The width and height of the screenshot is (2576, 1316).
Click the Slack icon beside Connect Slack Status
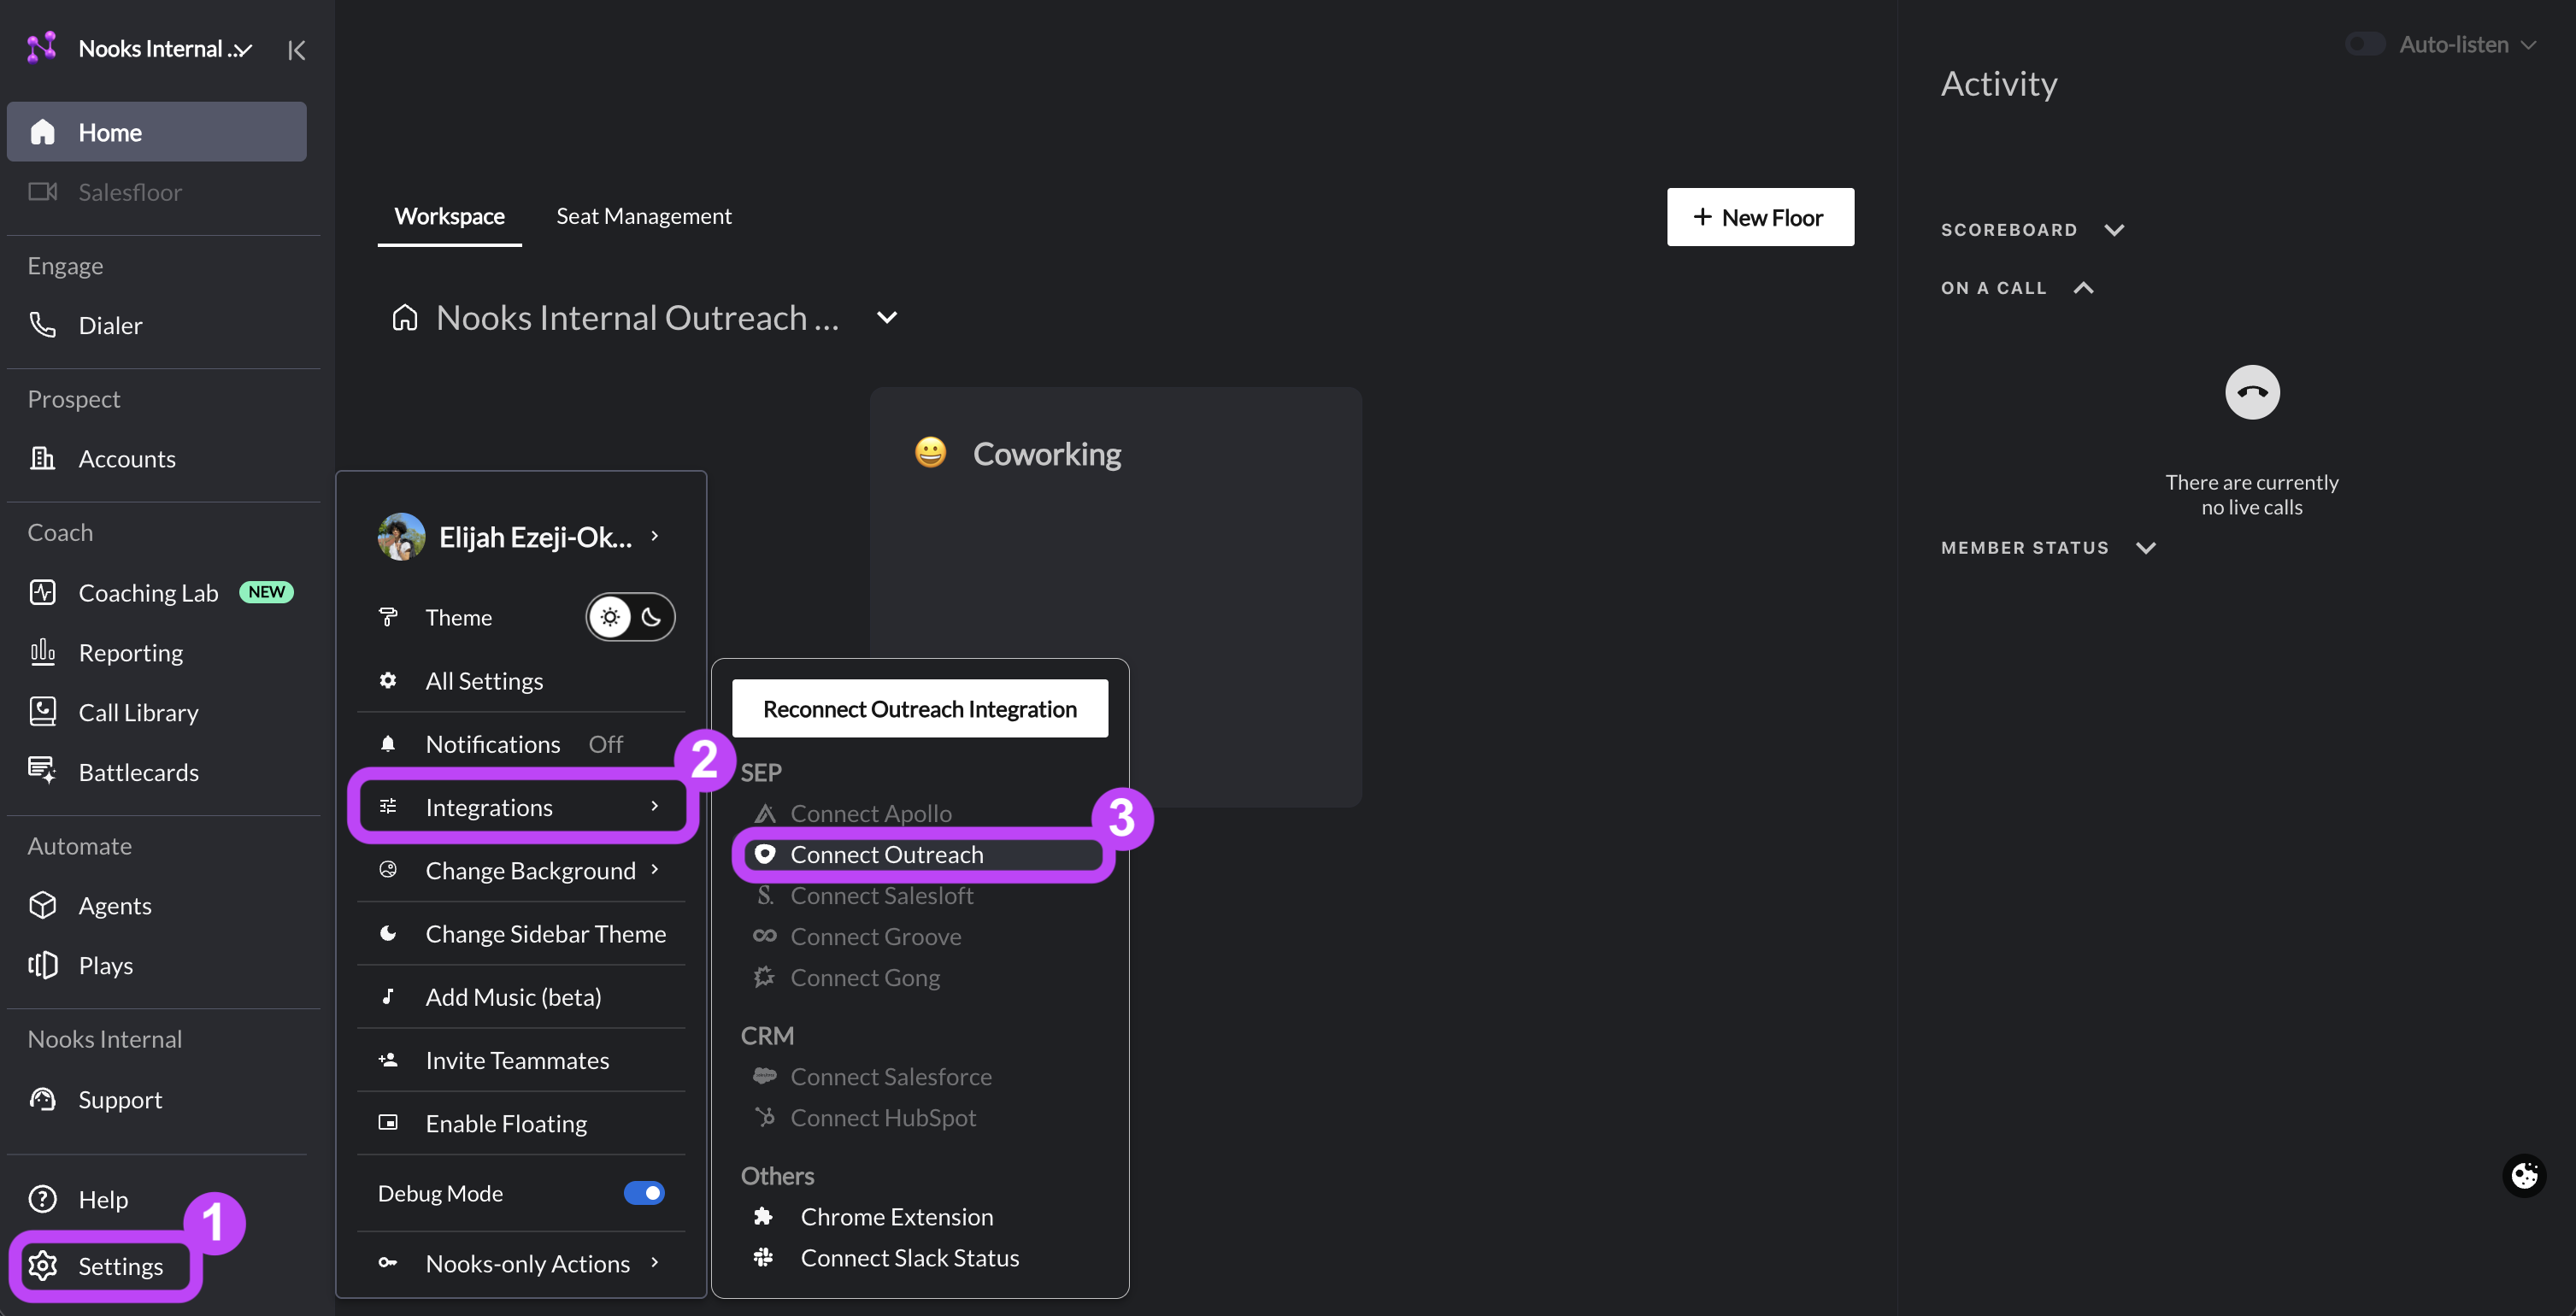763,1257
